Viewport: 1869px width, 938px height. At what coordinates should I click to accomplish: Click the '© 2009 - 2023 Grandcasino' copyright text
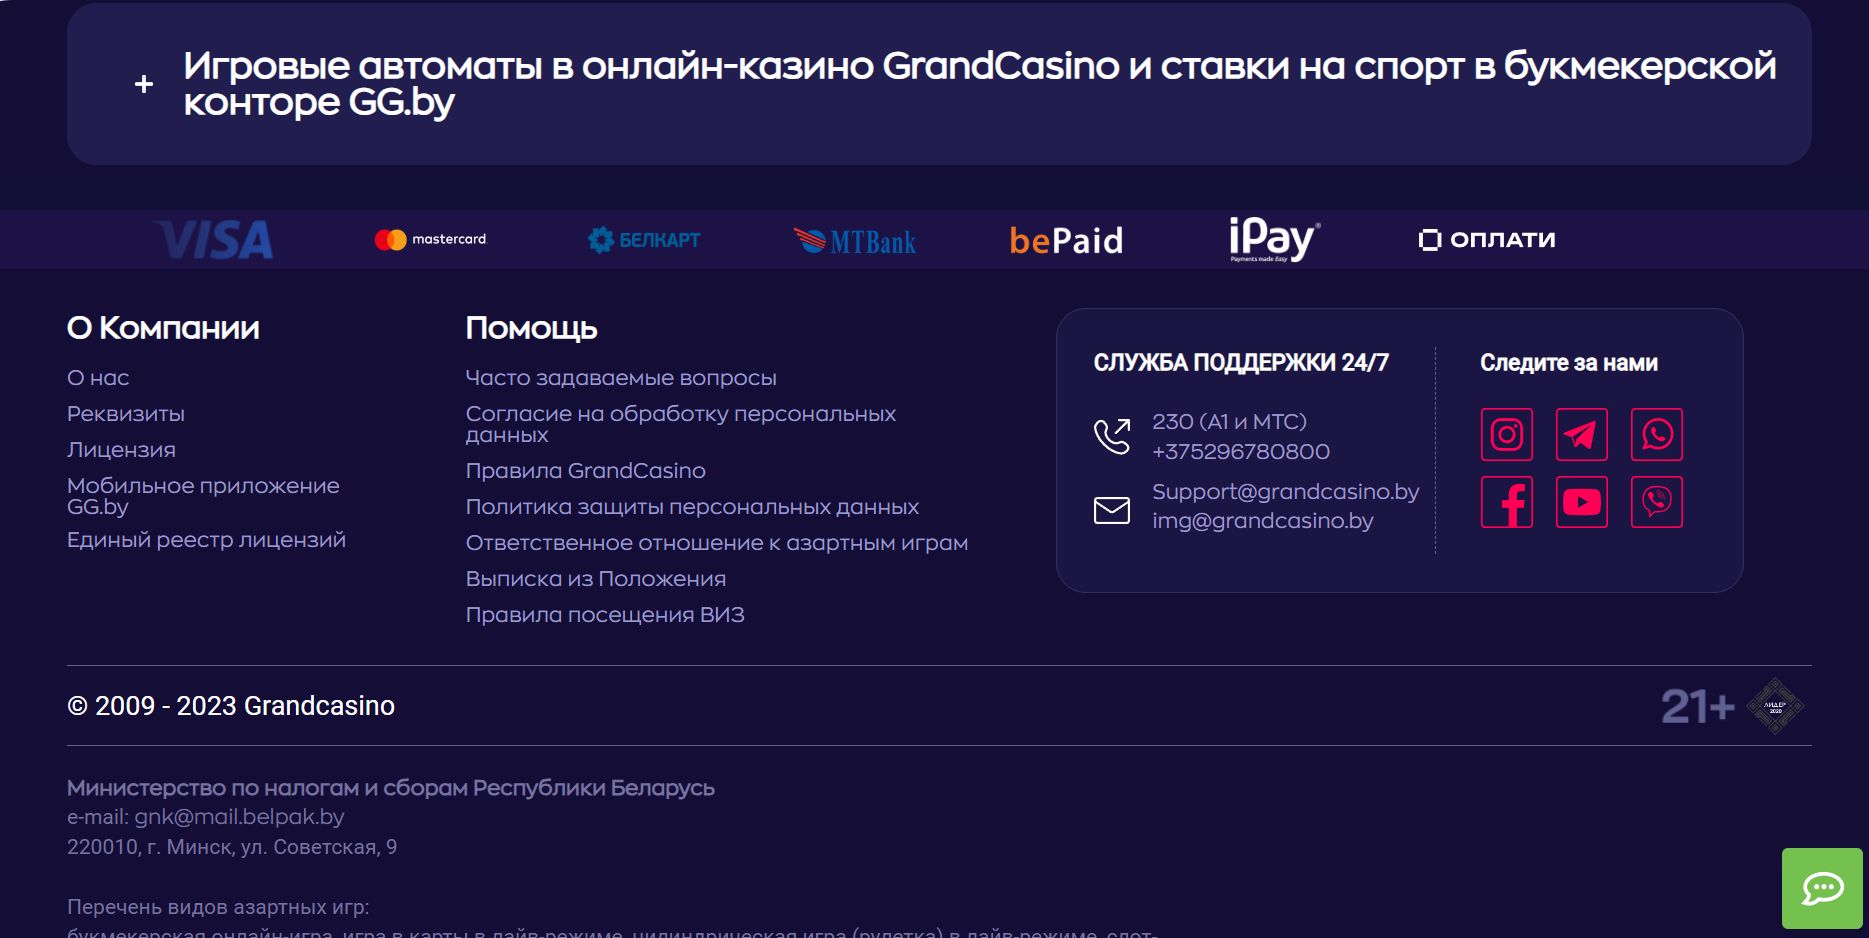coord(231,706)
